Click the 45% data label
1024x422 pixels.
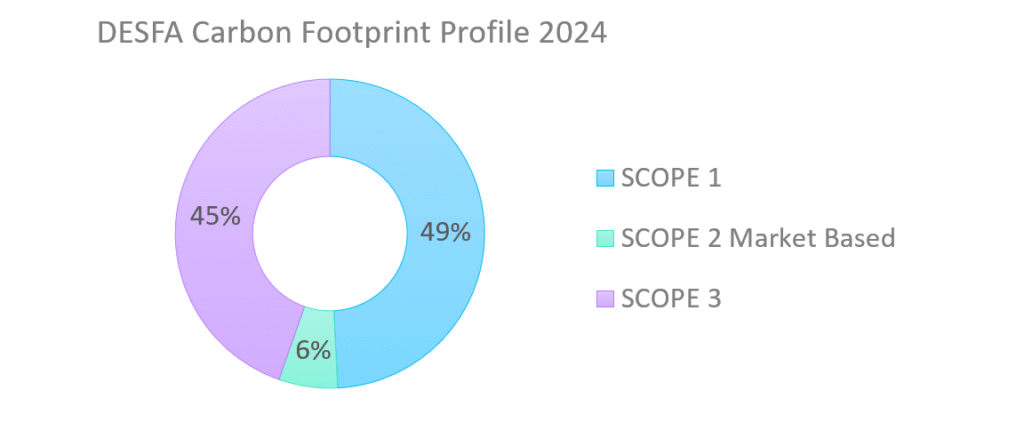(215, 215)
